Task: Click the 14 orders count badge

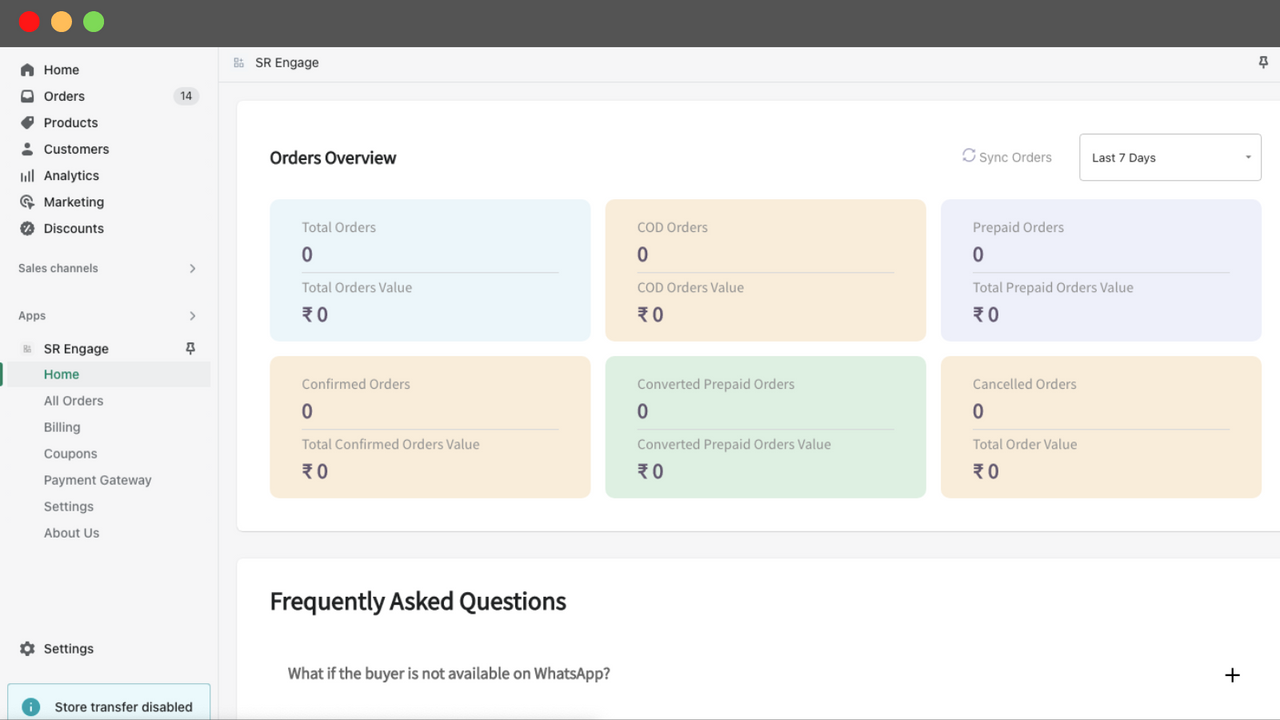Action: [186, 96]
